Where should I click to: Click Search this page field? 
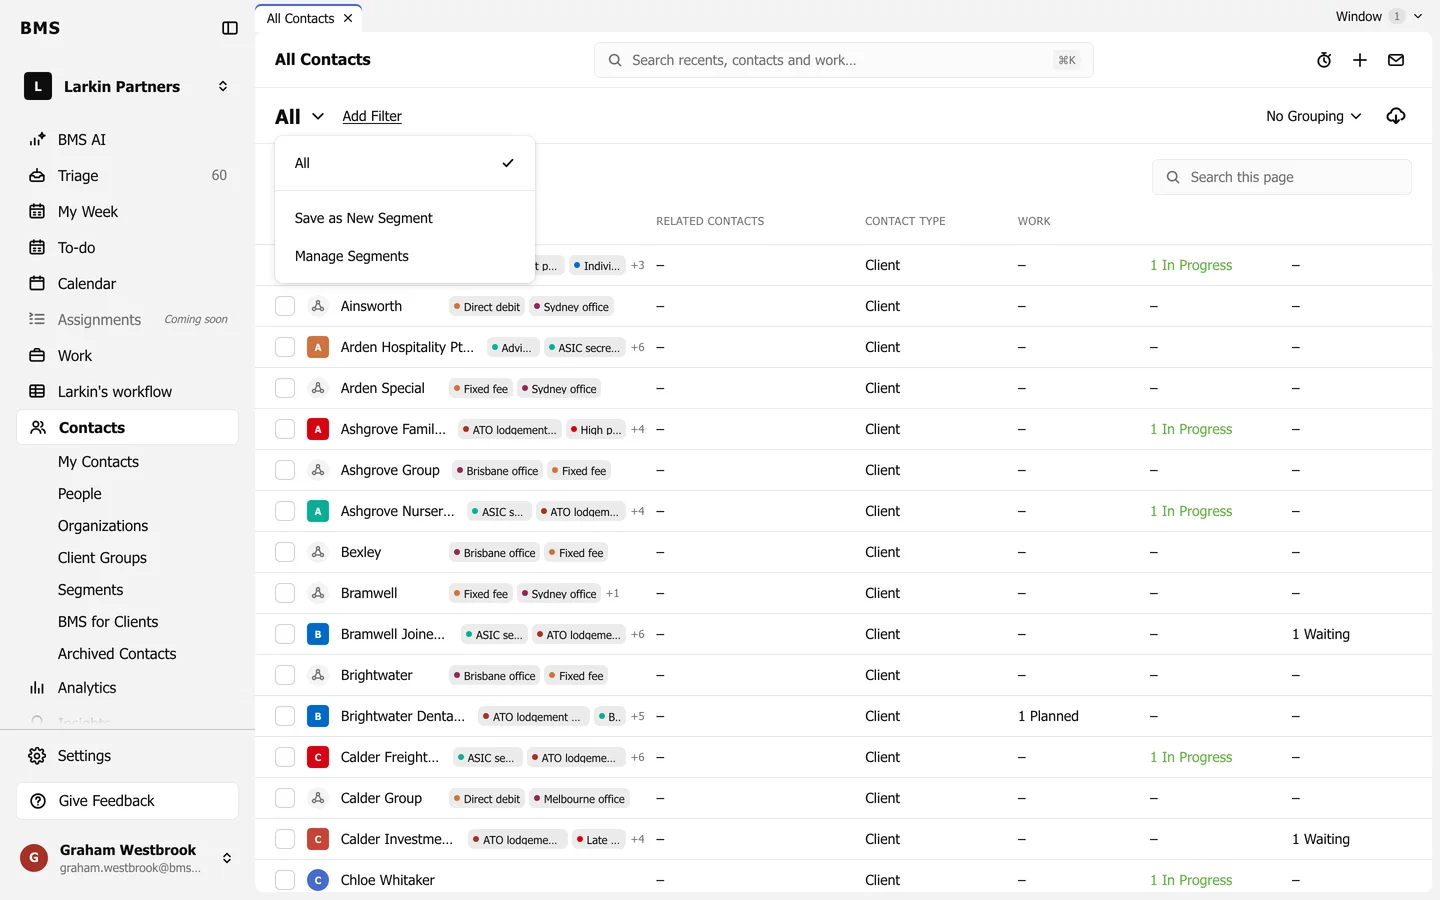coord(1282,177)
